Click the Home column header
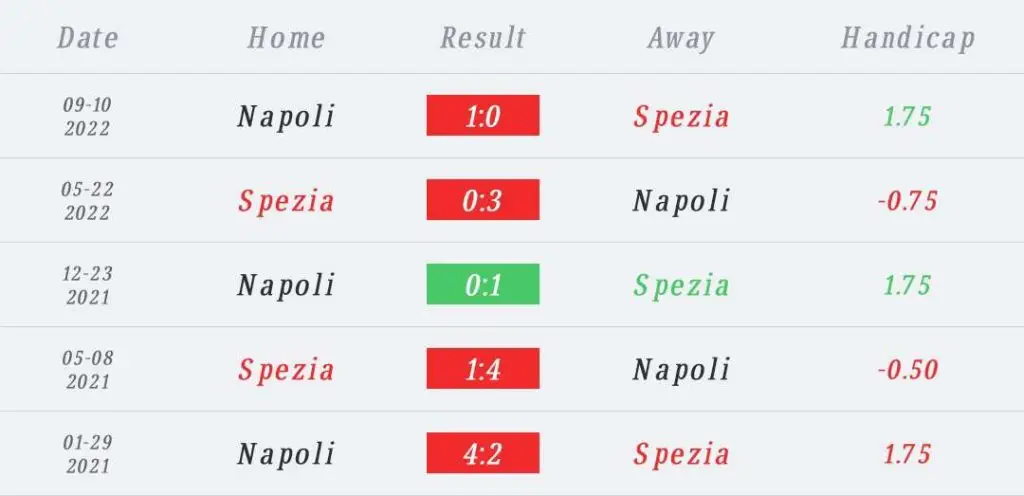The width and height of the screenshot is (1024, 496). coord(286,37)
